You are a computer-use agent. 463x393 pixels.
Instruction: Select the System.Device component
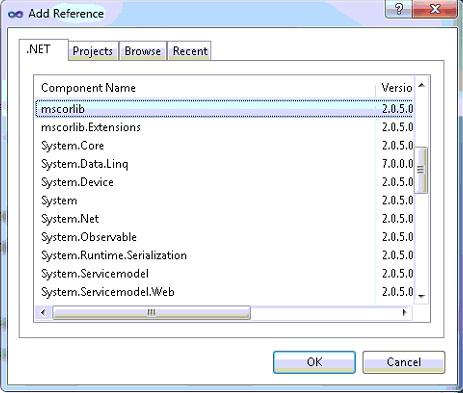[224, 182]
